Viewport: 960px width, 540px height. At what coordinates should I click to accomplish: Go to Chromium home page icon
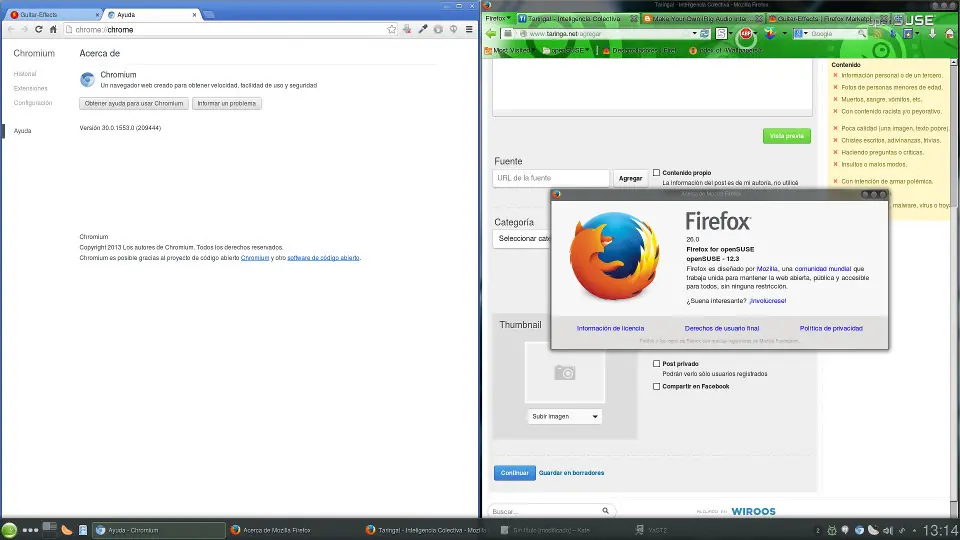[53, 29]
